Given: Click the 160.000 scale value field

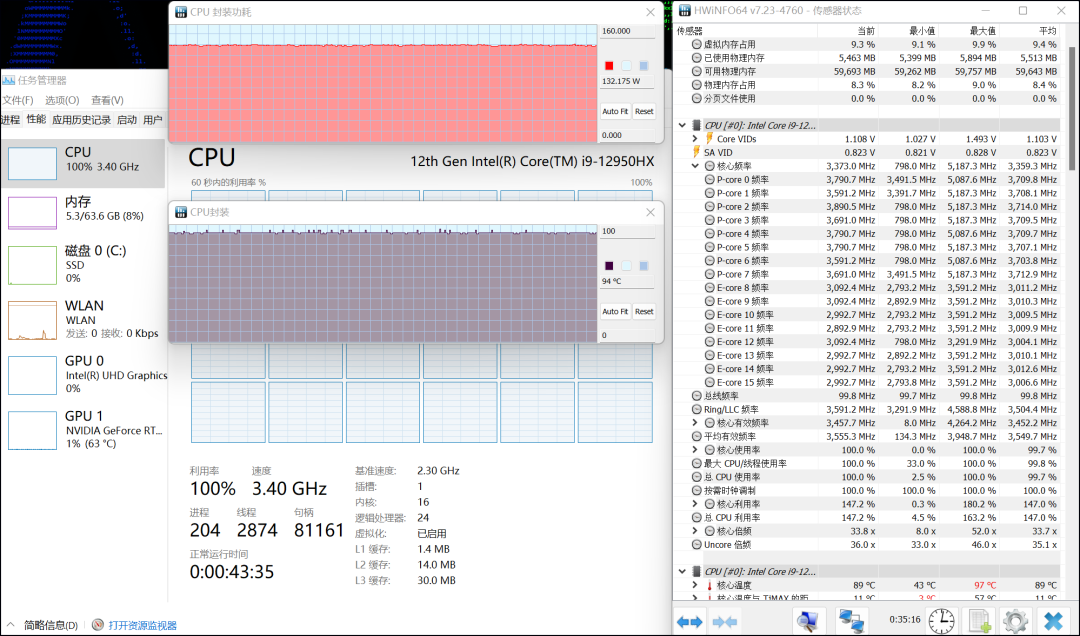Looking at the screenshot, I should 625,30.
